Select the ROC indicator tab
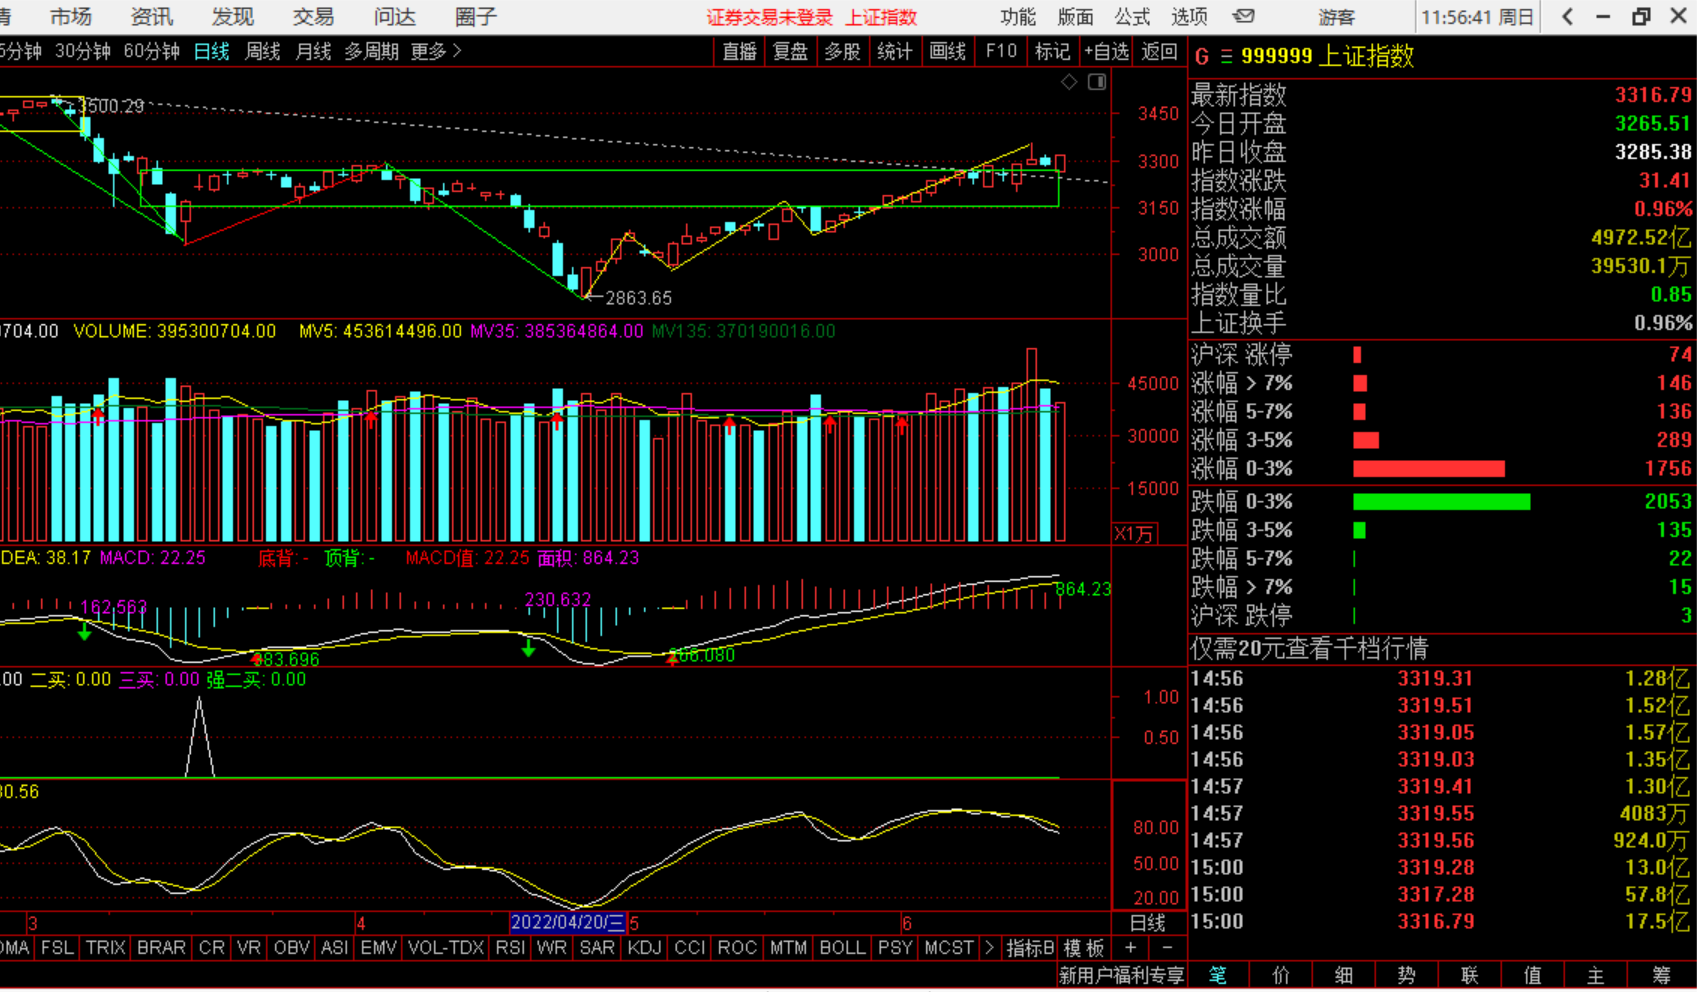Screen dimensions: 1697x992 tap(737, 947)
